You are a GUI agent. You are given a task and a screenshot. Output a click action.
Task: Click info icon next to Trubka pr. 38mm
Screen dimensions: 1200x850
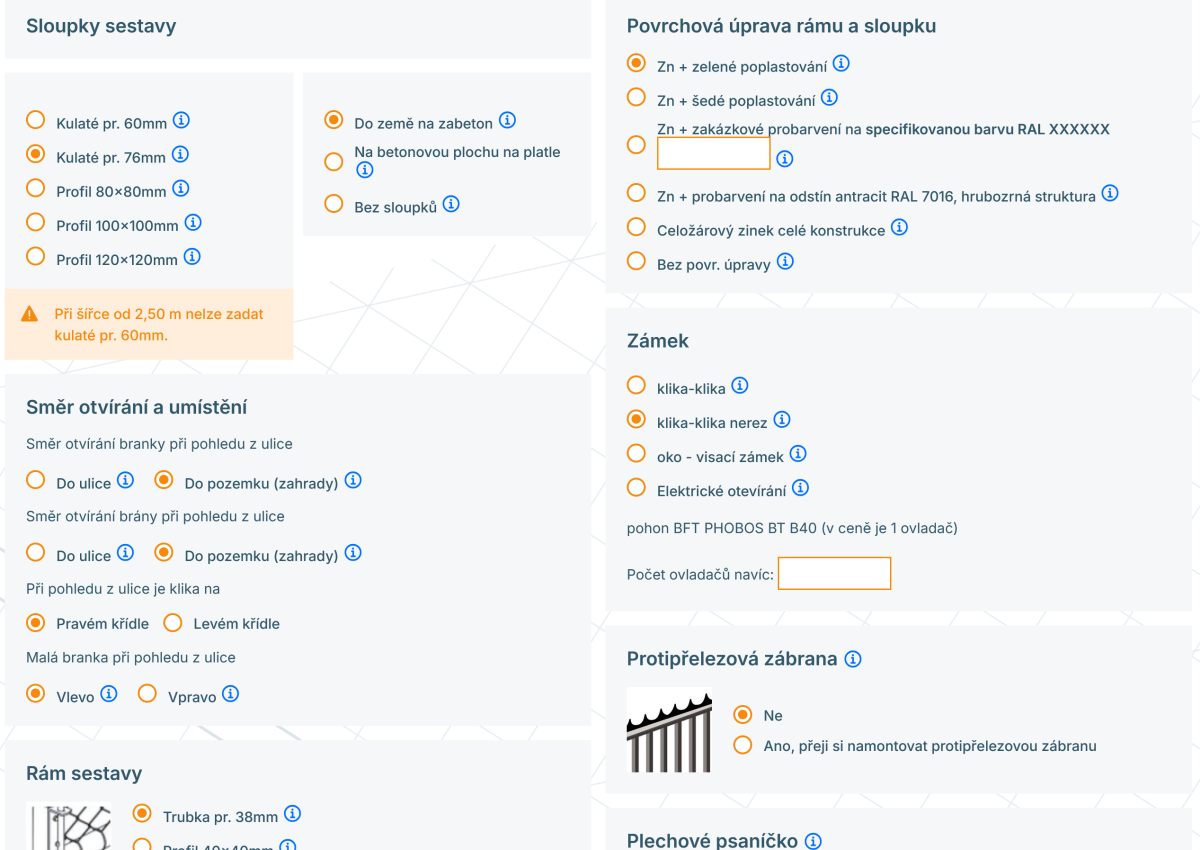292,814
